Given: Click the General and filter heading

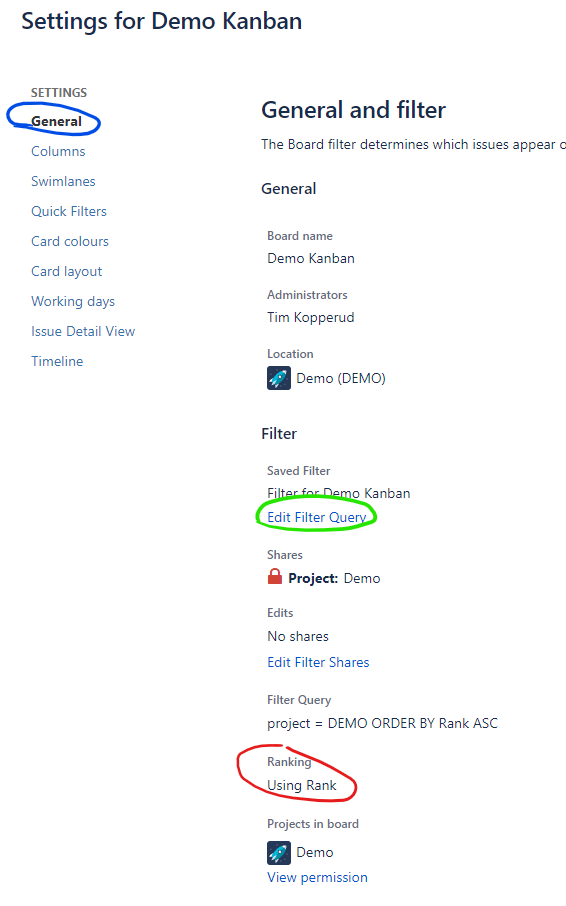Looking at the screenshot, I should tap(353, 110).
